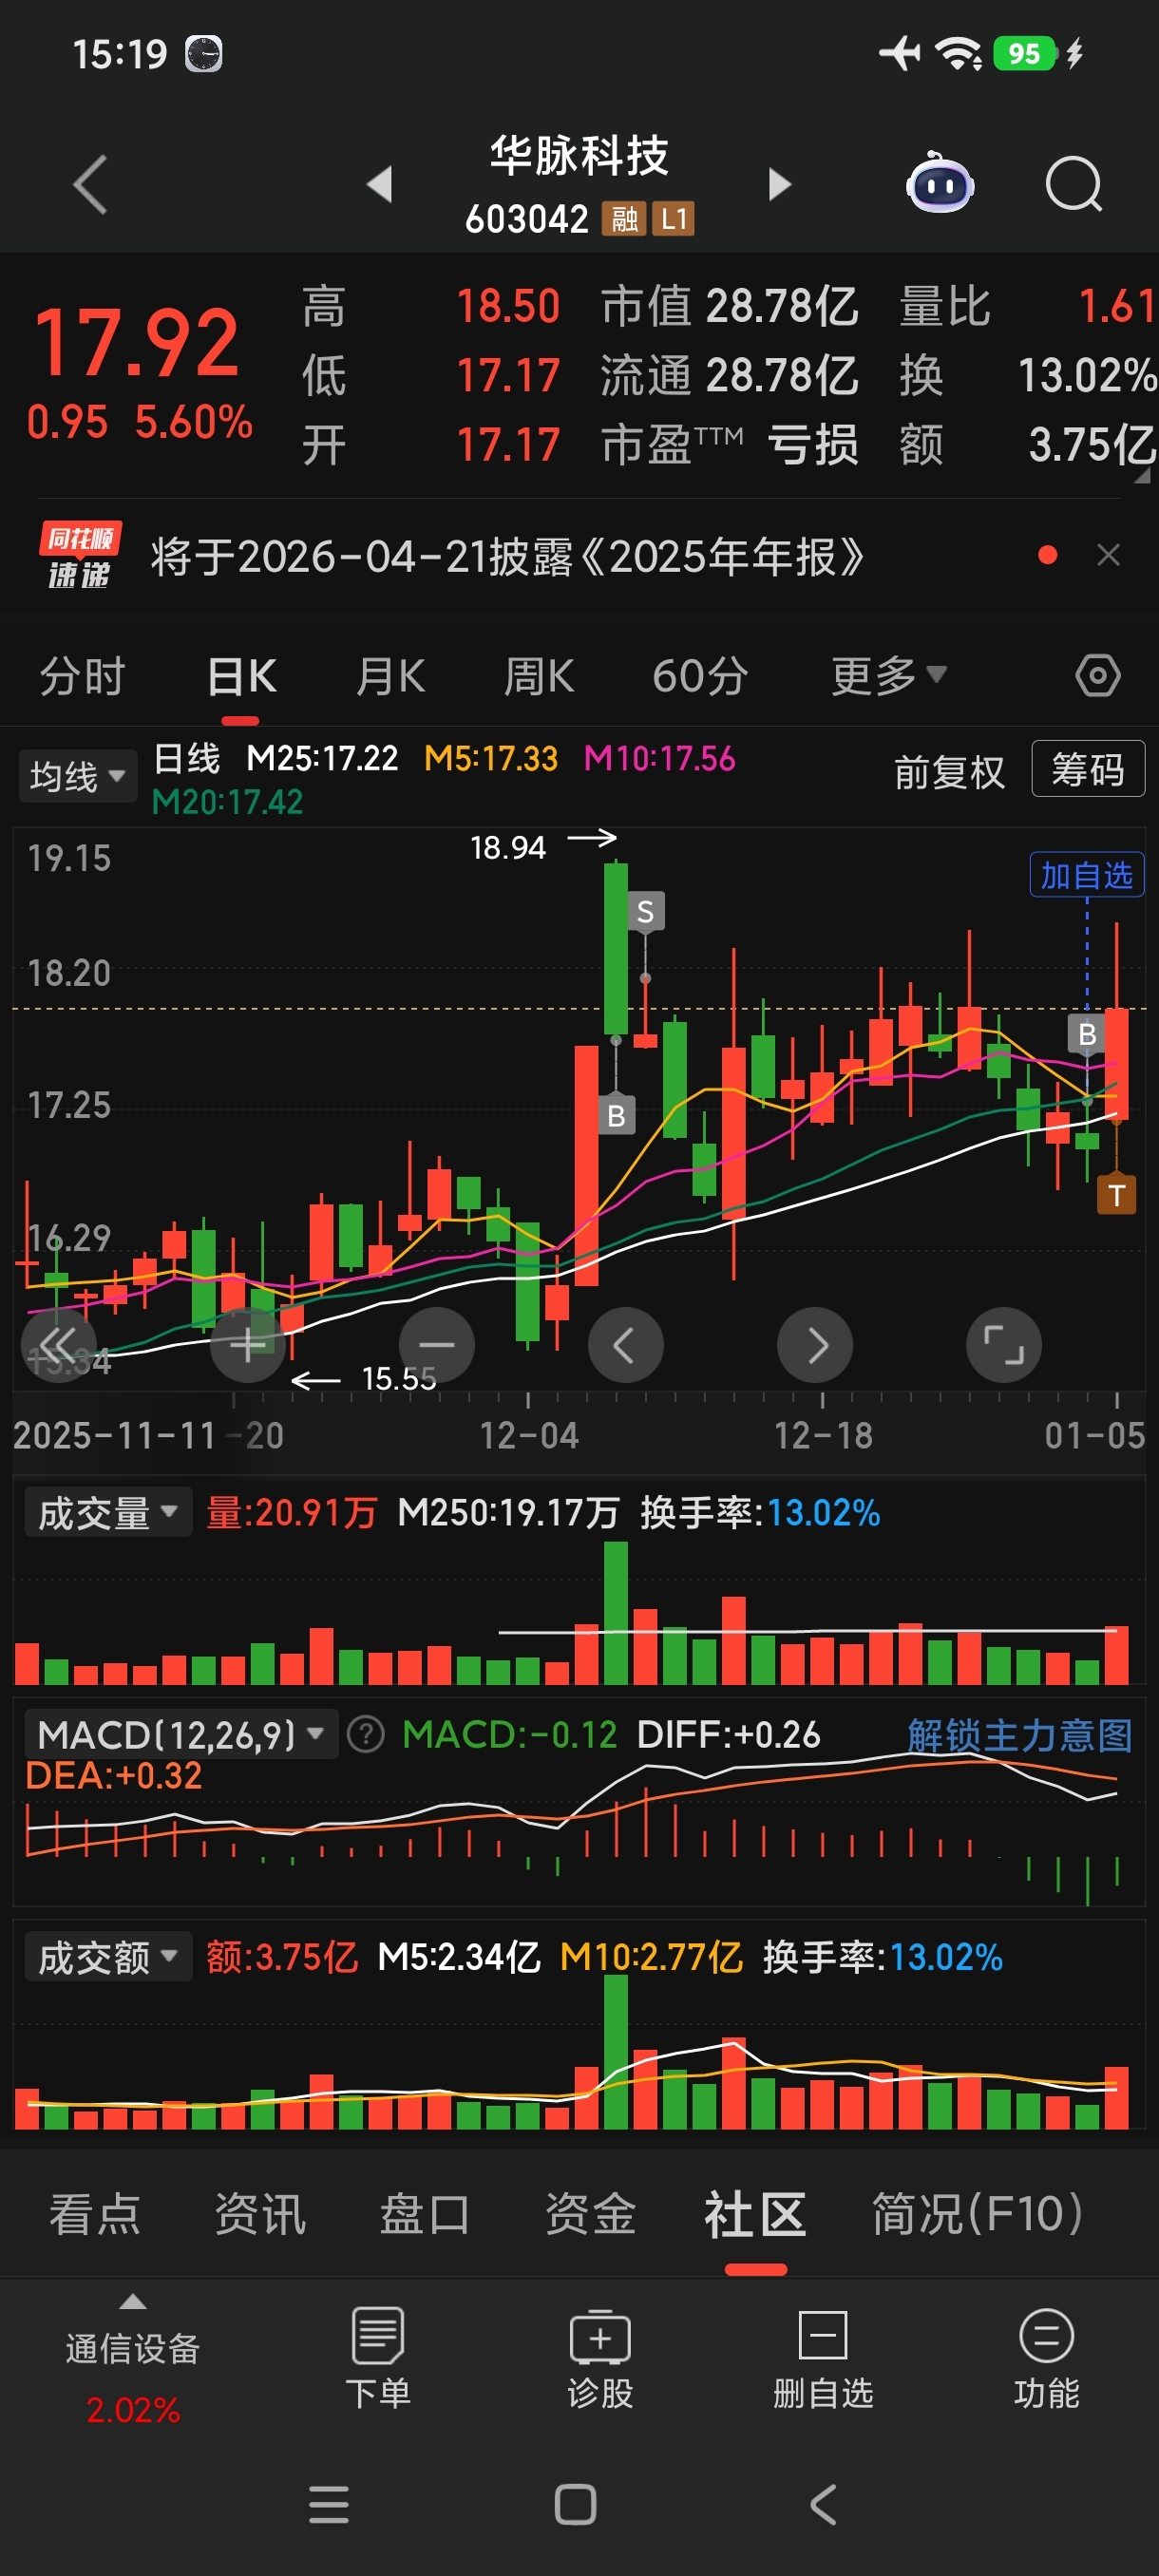Expand chart to fullscreen landscape
Screen dimensions: 1159x2576
pos(1003,1345)
